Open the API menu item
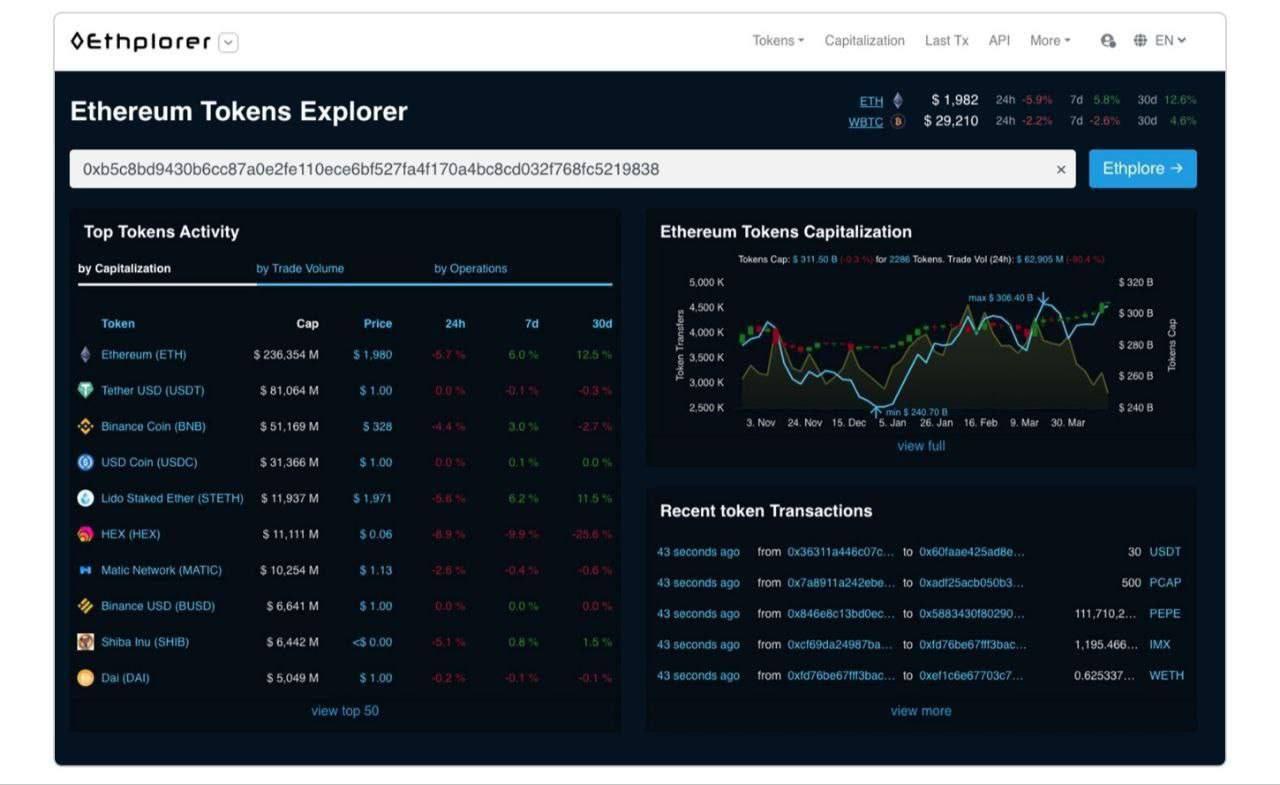Image resolution: width=1280 pixels, height=785 pixels. tap(999, 41)
